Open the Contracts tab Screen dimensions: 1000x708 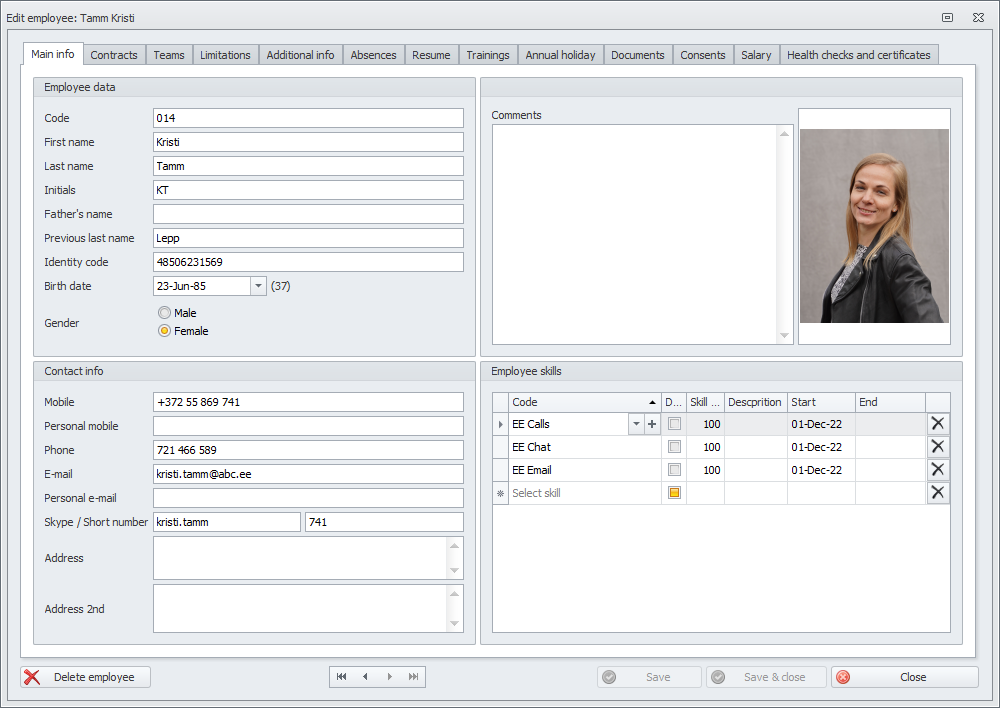coord(114,55)
